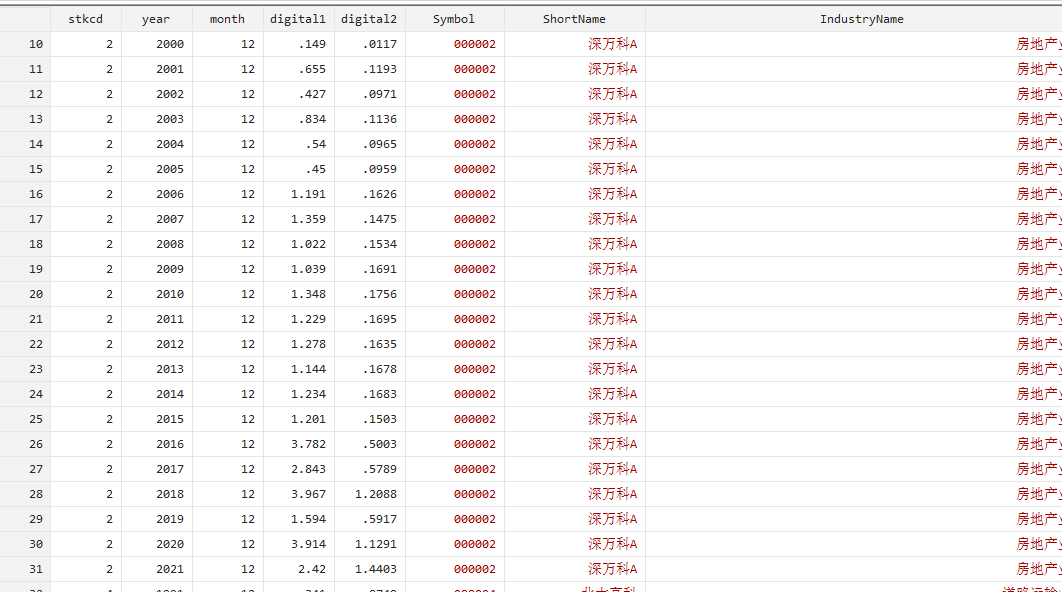1062x592 pixels.
Task: Click the digital2 column header
Action: [x=370, y=19]
